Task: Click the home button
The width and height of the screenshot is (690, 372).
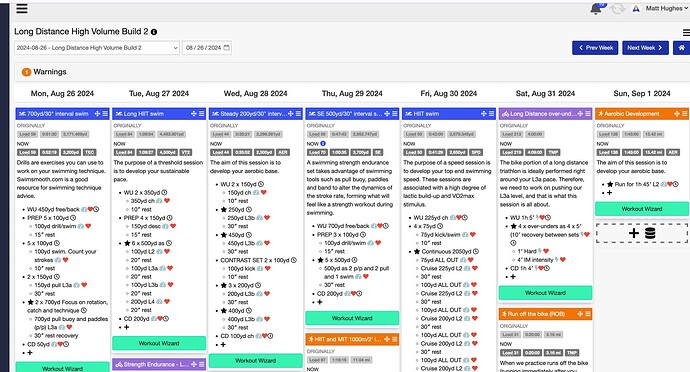Action: [x=682, y=48]
